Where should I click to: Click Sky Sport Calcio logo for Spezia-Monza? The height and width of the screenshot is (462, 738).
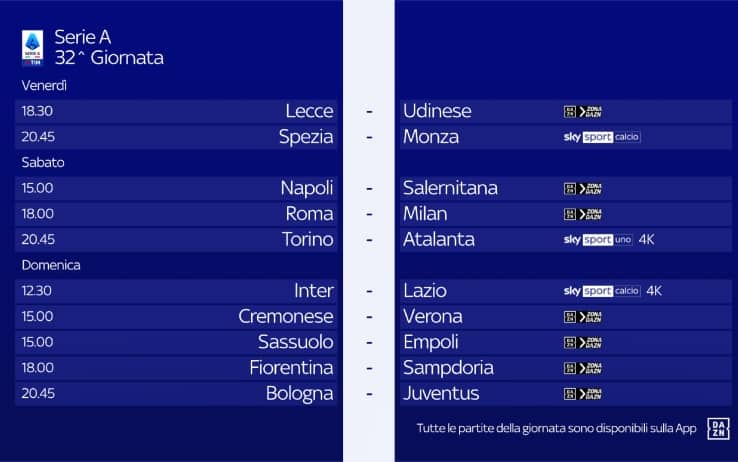coord(601,137)
